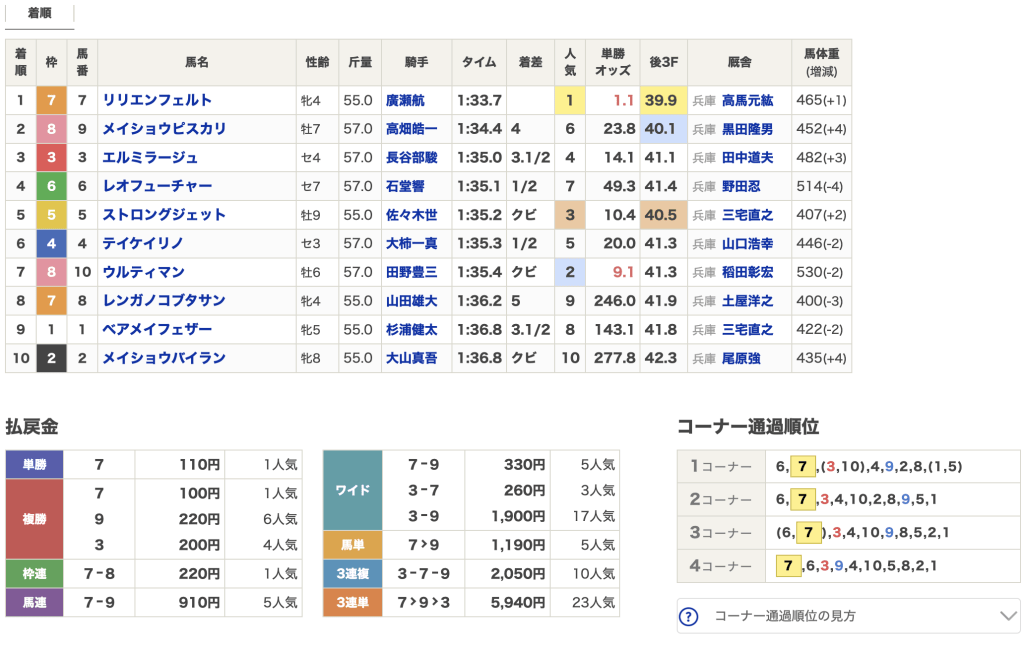Click red frame number 3 for エルミラージュ

click(x=52, y=158)
